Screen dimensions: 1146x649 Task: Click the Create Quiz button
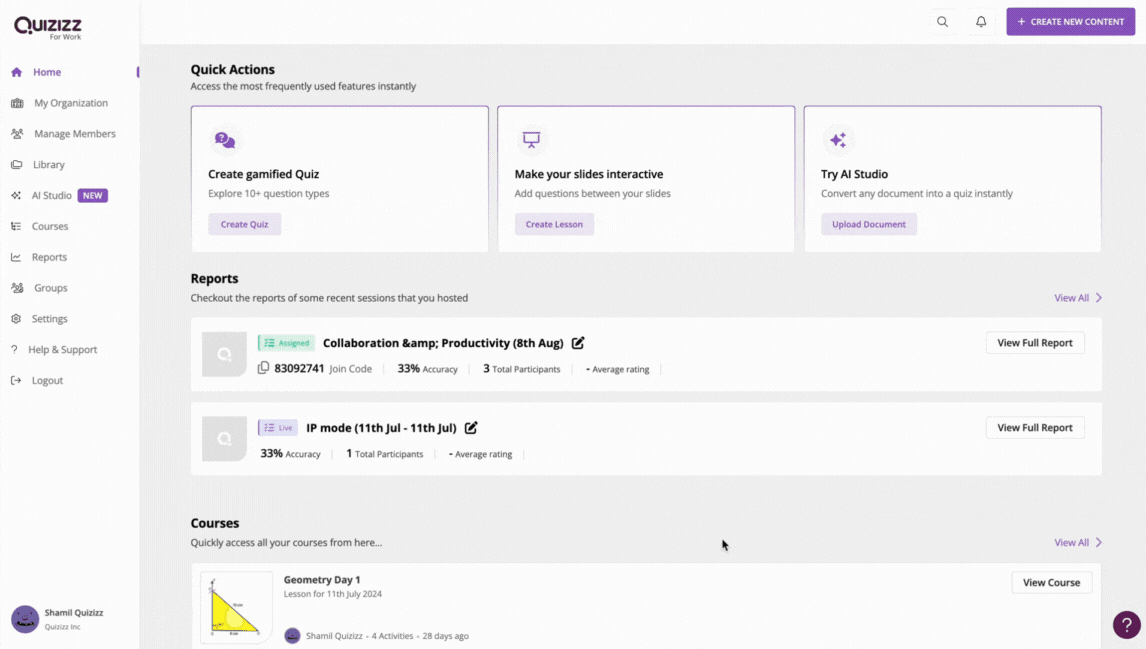coord(244,224)
